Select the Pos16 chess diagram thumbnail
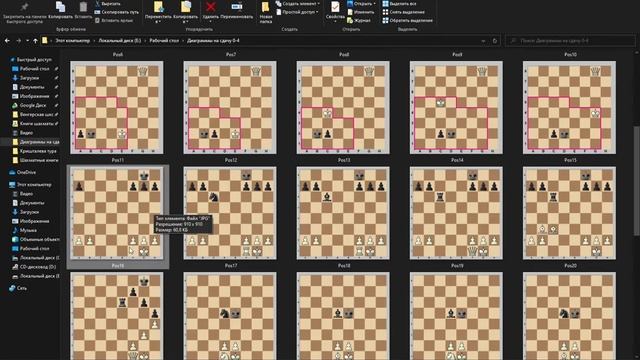This screenshot has height=360, width=640. click(117, 316)
